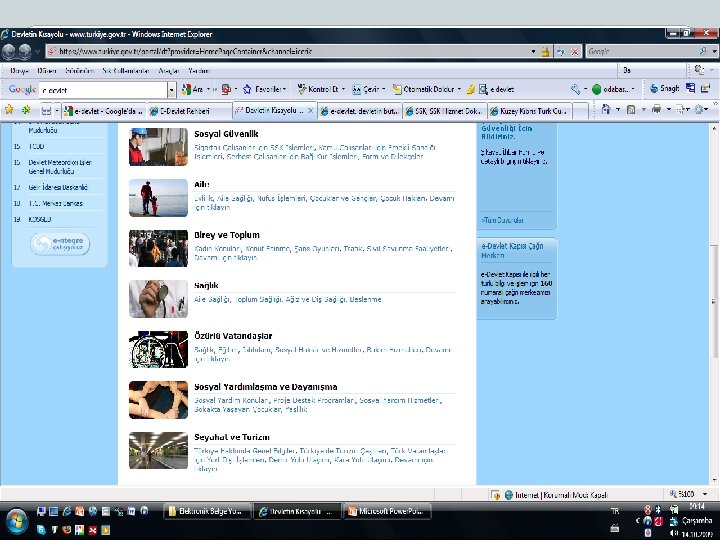Click the Microsoft PowerPoint taskbar button
720x540 pixels.
click(388, 511)
